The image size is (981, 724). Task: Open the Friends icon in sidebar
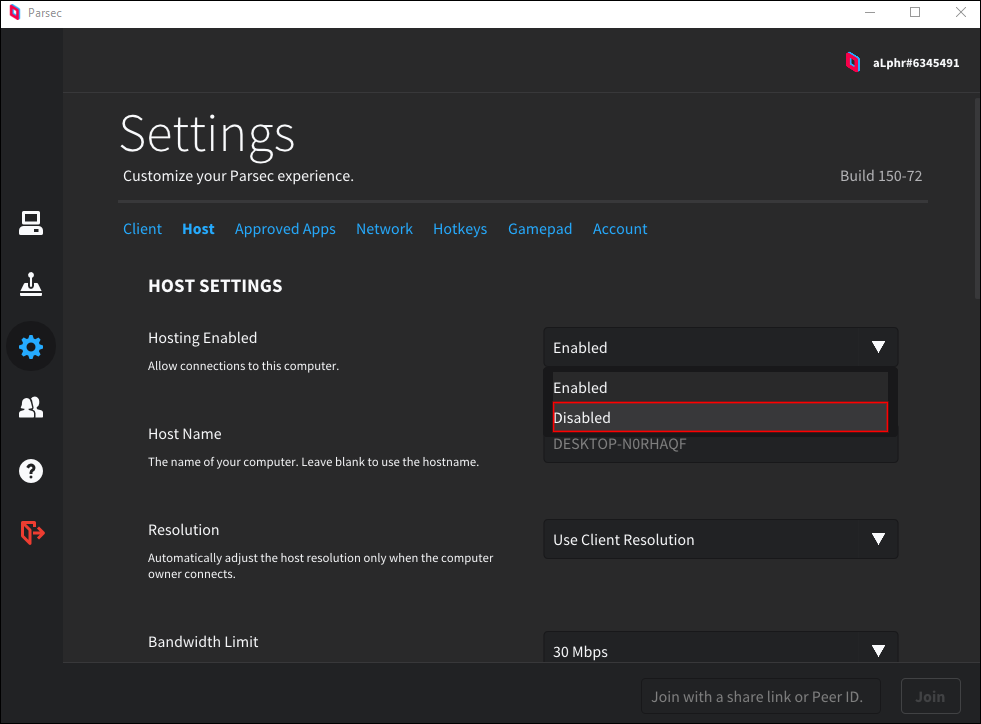click(x=31, y=408)
